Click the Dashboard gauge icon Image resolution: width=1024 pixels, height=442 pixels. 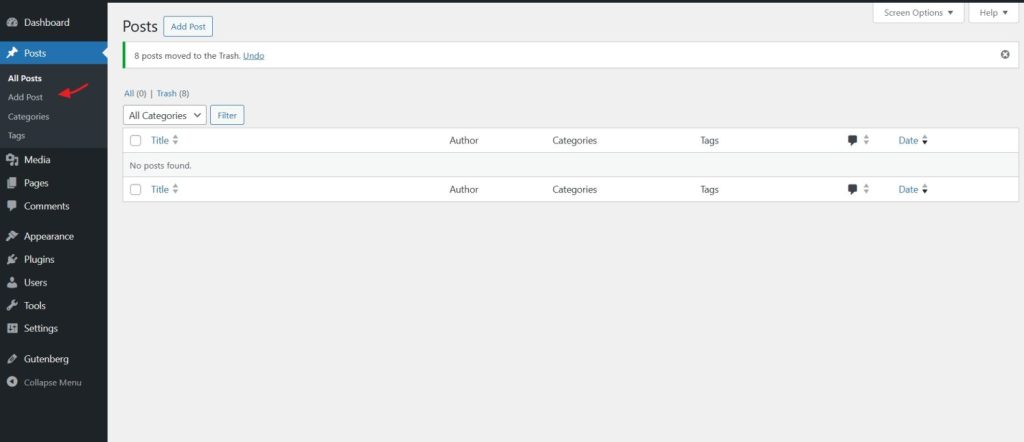click(12, 22)
